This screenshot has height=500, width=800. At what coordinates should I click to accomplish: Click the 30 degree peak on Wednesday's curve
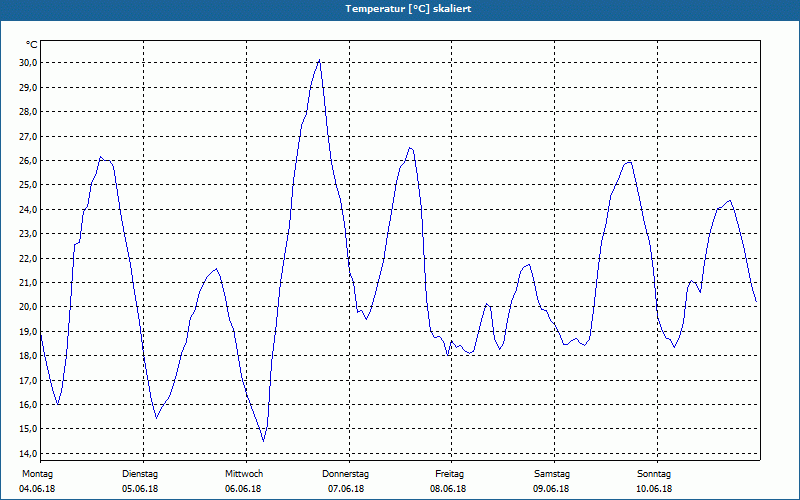(x=319, y=60)
